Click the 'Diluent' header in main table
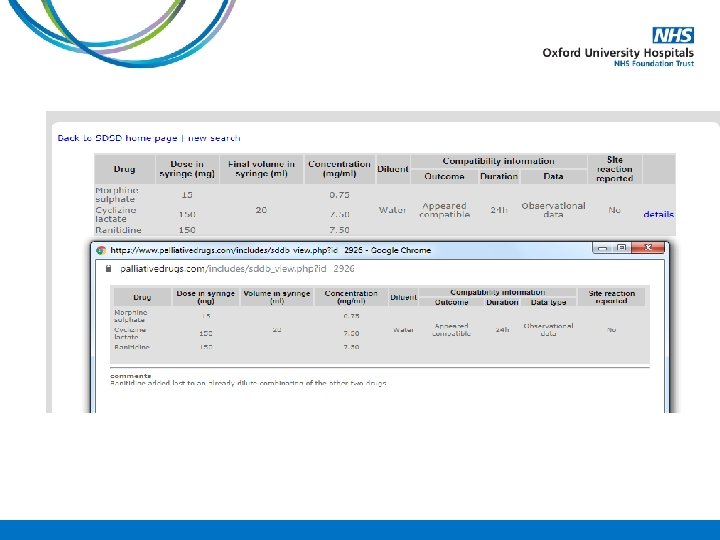 click(x=393, y=169)
